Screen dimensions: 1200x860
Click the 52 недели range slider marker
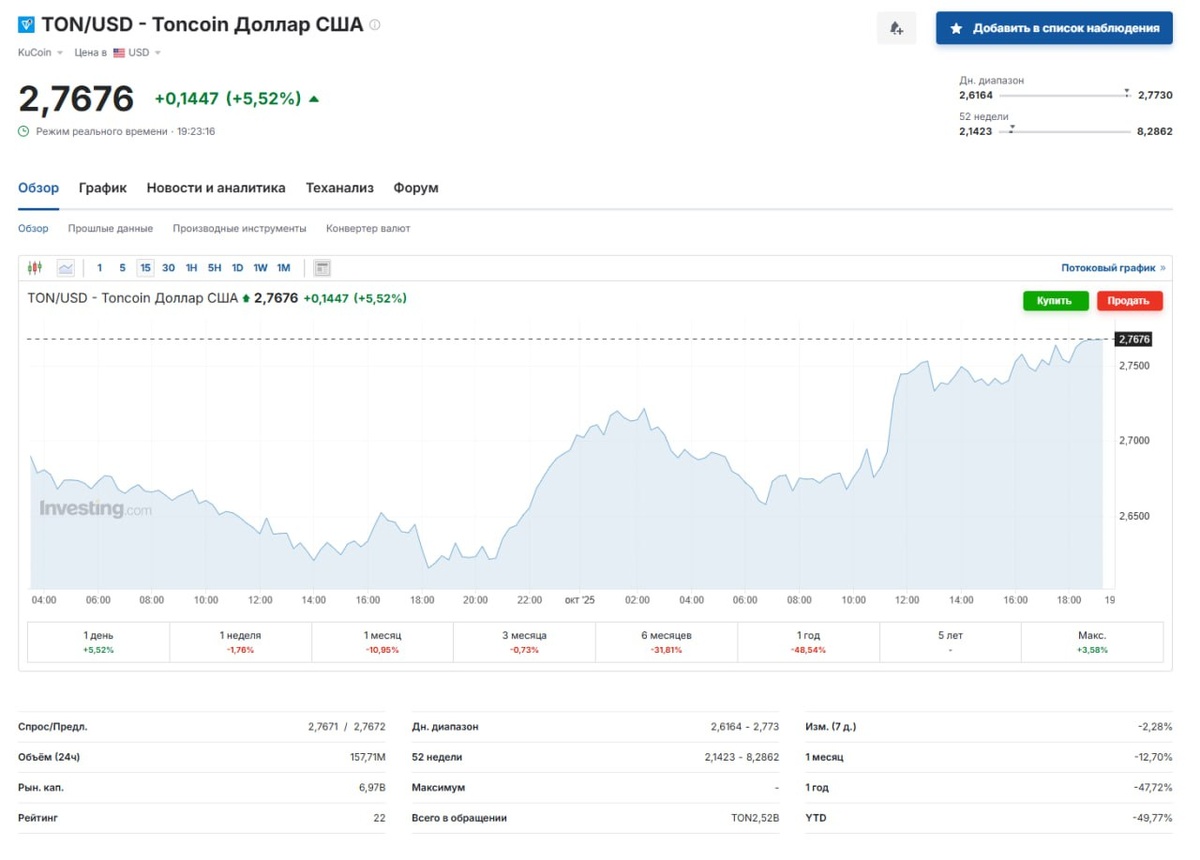(x=1011, y=128)
